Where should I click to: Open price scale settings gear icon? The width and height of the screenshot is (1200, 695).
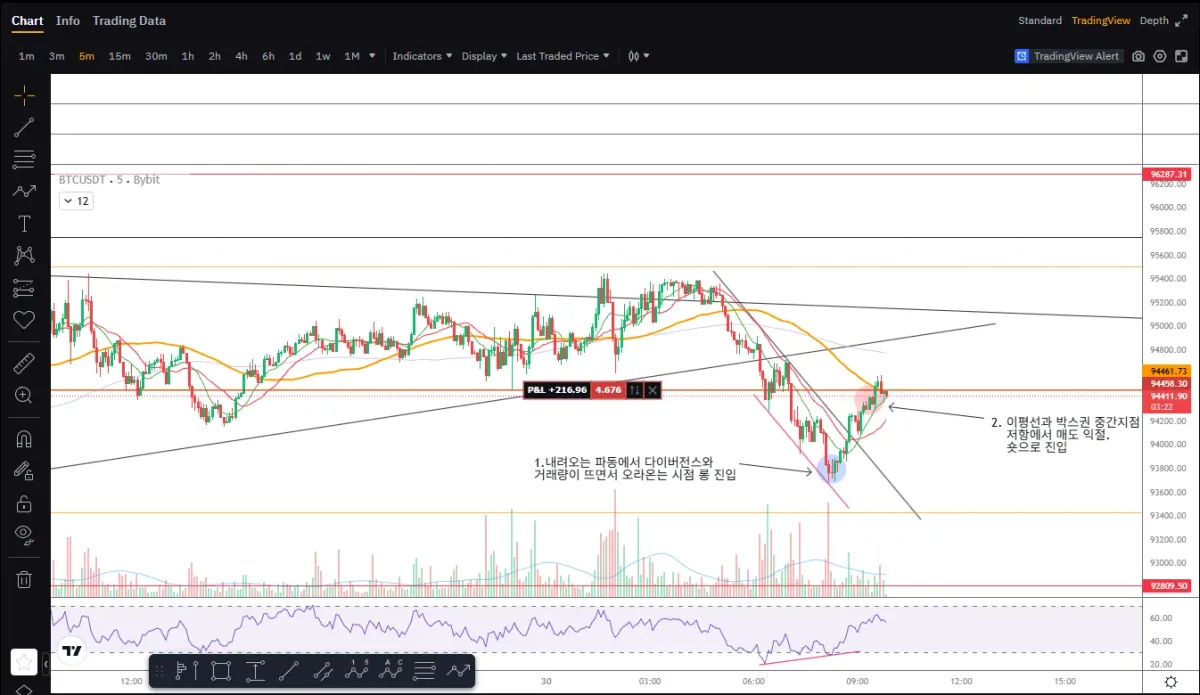click(x=1171, y=681)
